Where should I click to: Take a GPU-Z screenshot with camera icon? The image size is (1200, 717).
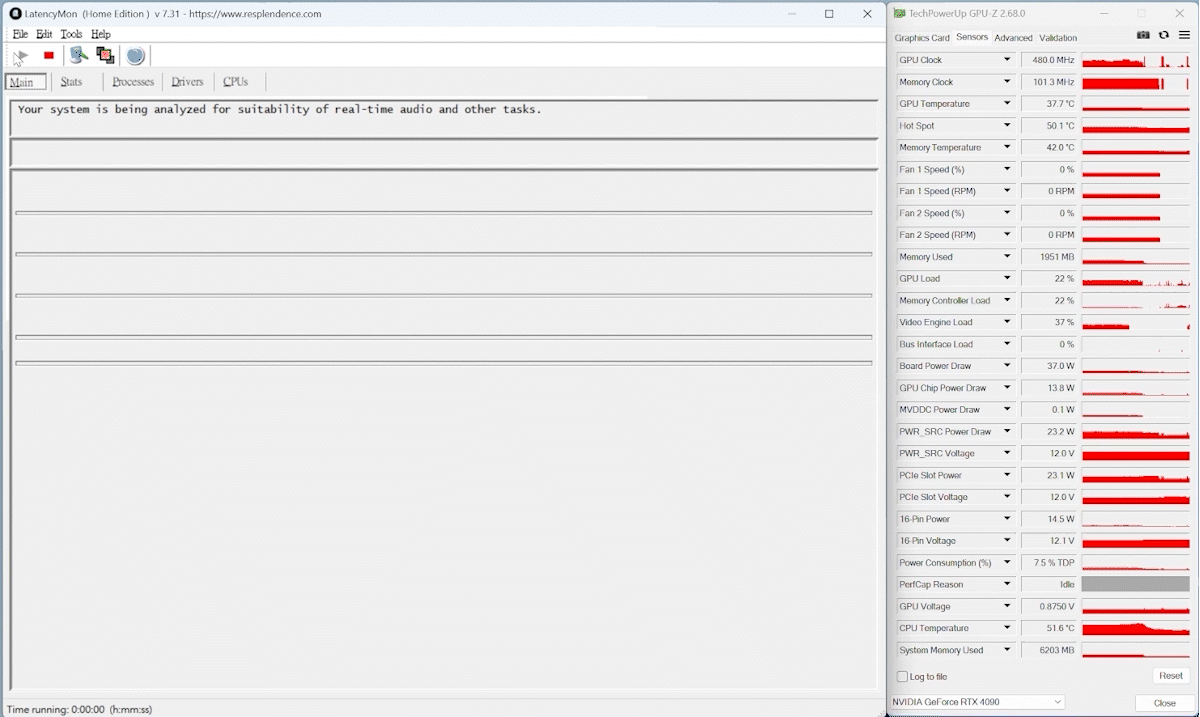click(1143, 35)
